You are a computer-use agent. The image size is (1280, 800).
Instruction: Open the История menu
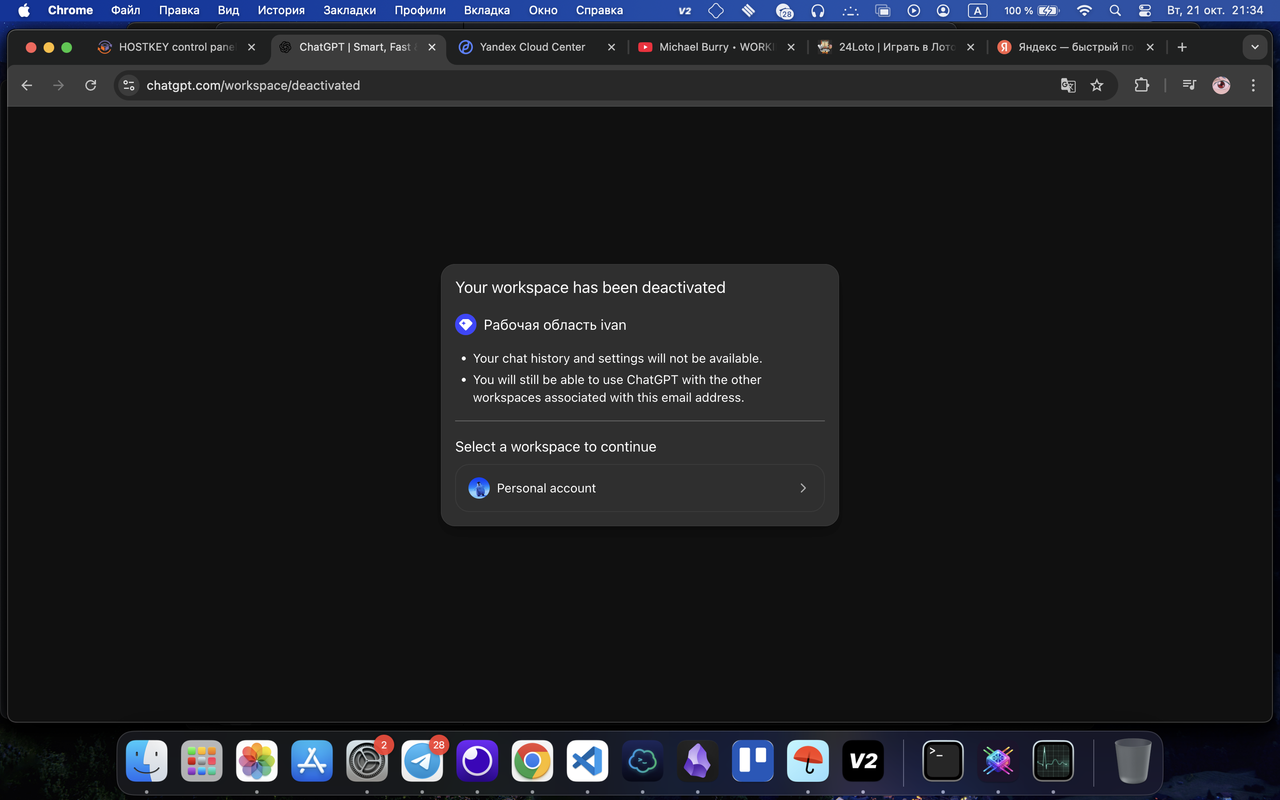pyautogui.click(x=281, y=10)
